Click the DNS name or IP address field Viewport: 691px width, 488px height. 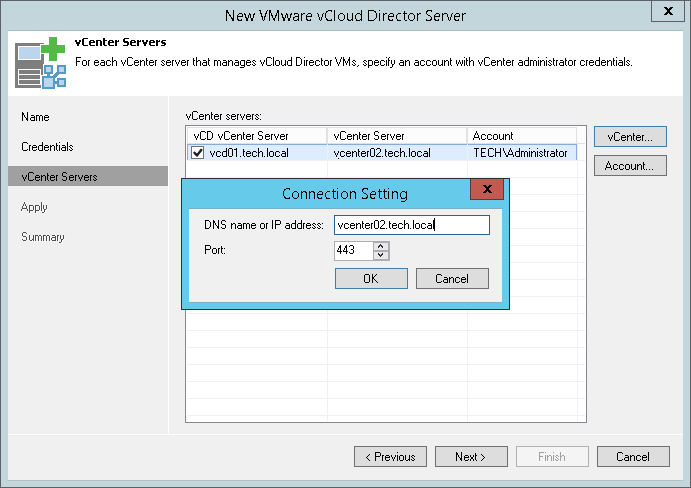point(412,225)
